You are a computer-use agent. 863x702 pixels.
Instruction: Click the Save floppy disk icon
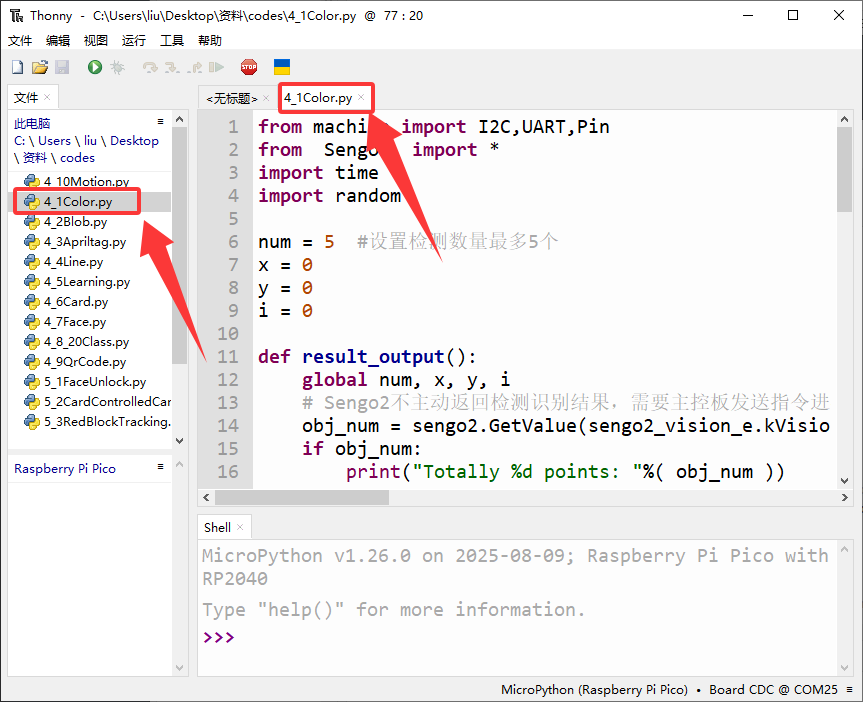(62, 67)
